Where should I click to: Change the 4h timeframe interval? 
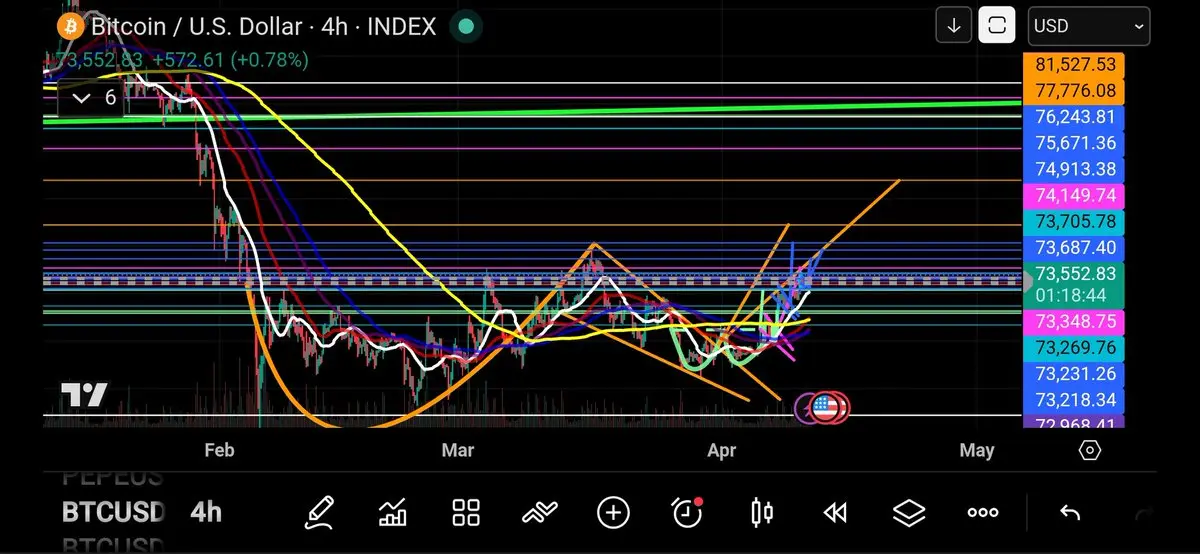(206, 513)
